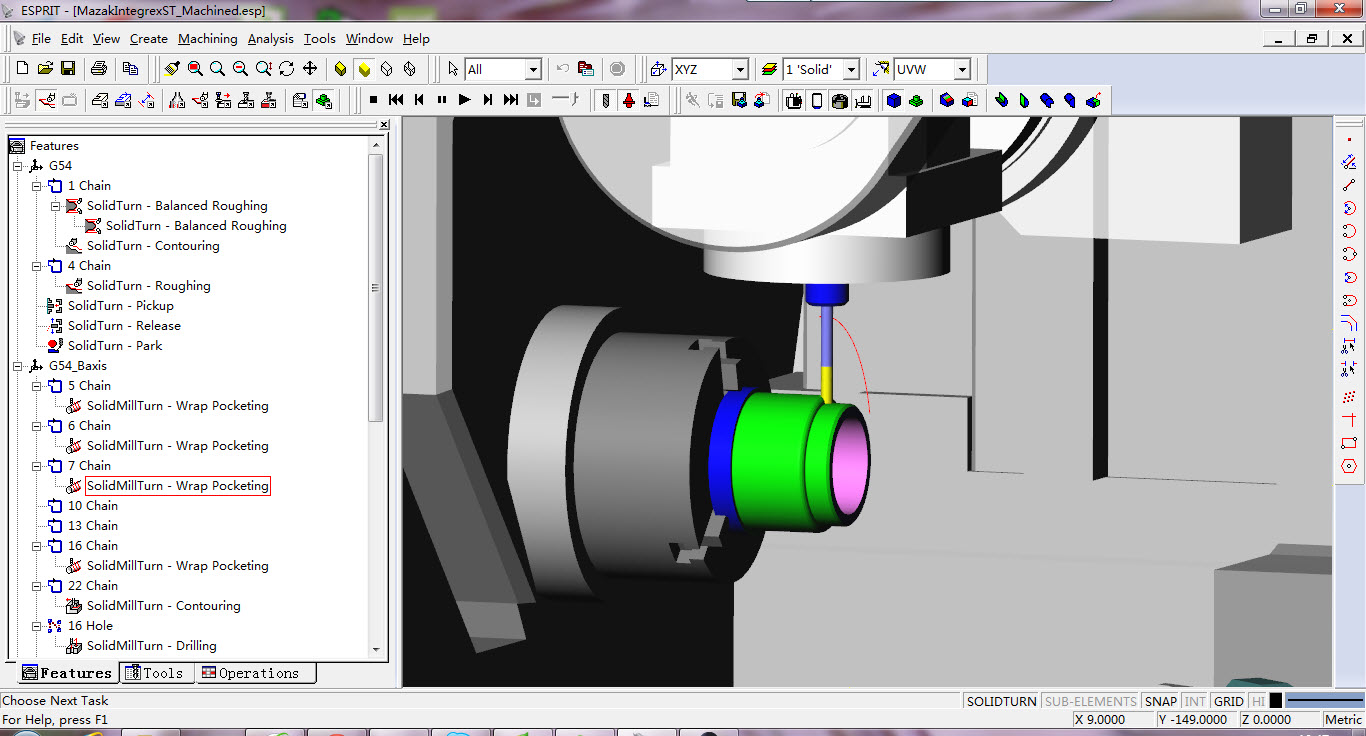Viewport: 1366px width, 736px height.
Task: Pause the simulation
Action: [x=441, y=100]
